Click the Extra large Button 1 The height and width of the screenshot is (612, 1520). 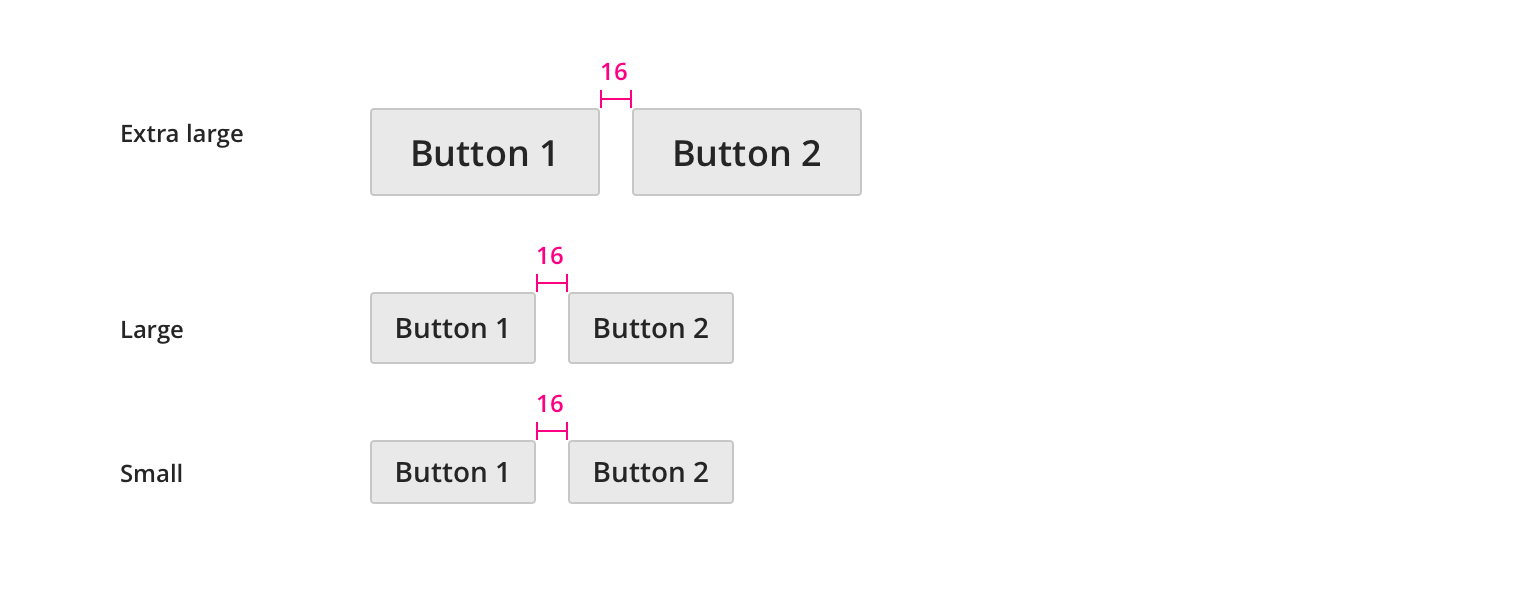484,152
